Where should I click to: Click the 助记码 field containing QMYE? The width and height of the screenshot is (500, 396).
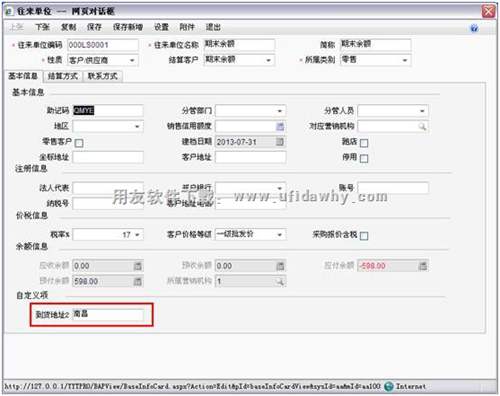click(108, 111)
